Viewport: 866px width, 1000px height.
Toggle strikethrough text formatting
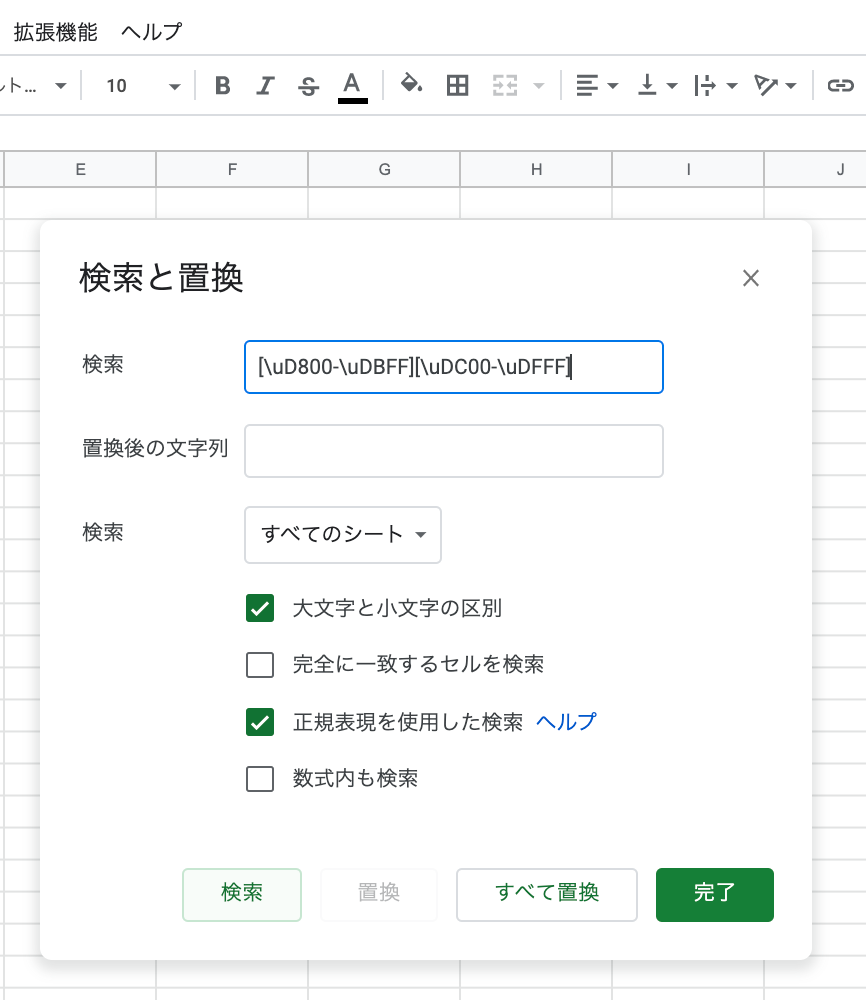click(309, 86)
